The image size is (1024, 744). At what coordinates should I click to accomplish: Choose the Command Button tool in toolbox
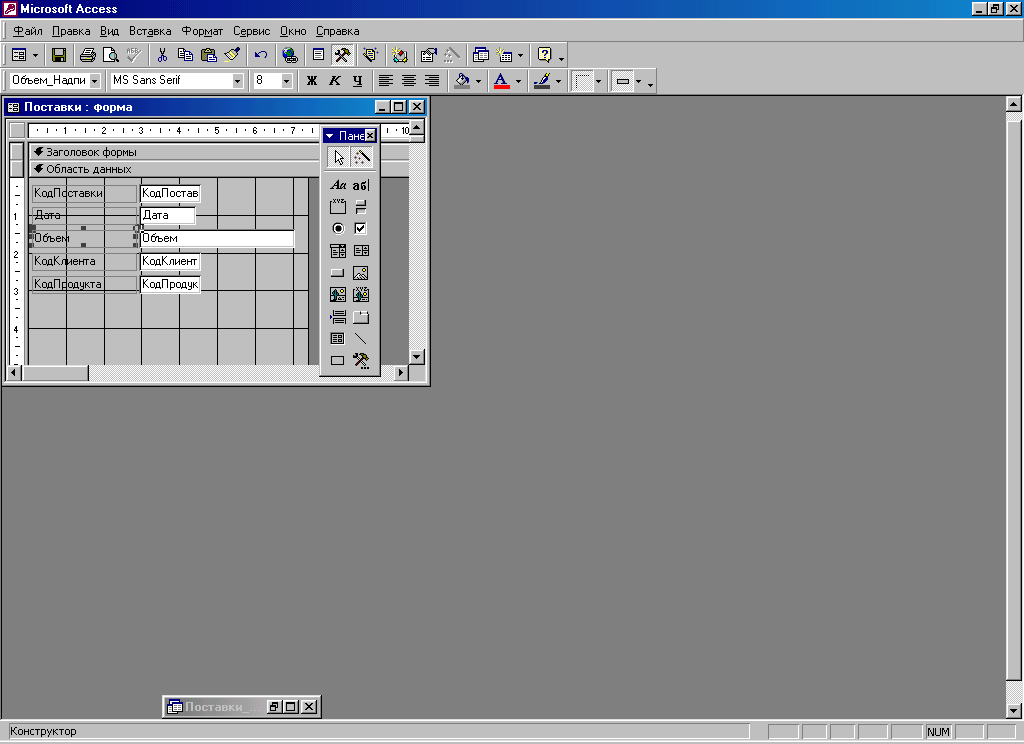pos(338,273)
